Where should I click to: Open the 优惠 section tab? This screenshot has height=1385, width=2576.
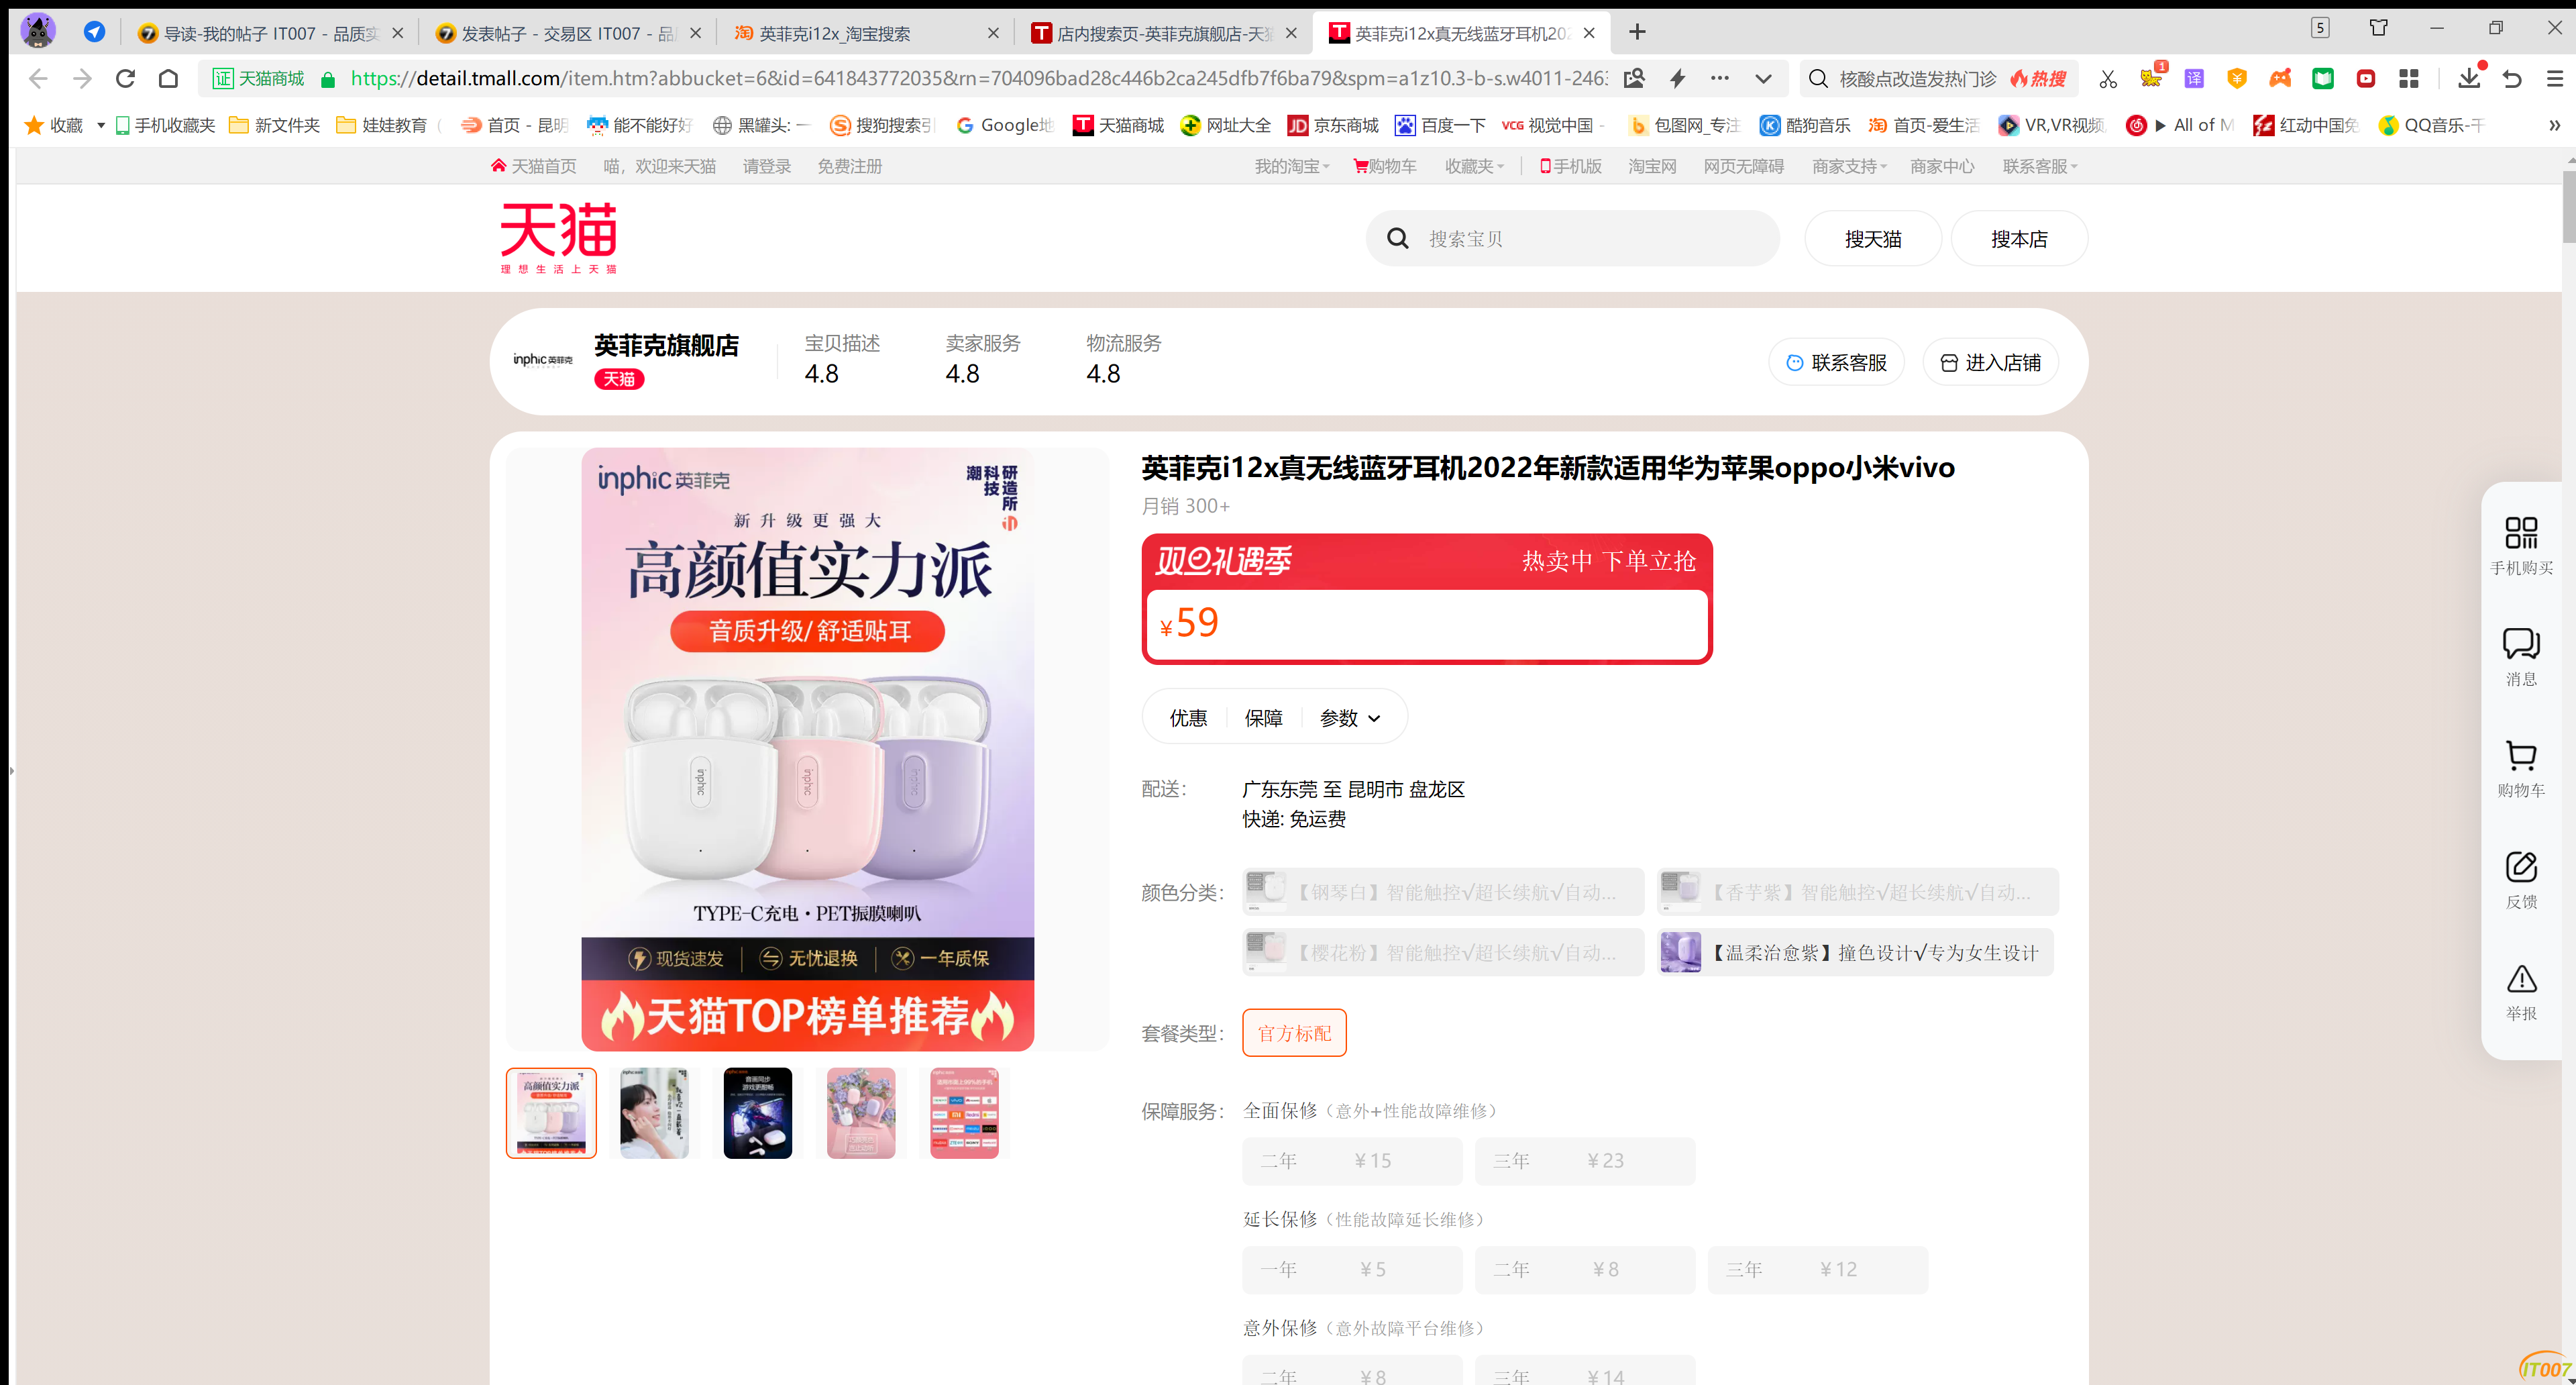[1188, 717]
